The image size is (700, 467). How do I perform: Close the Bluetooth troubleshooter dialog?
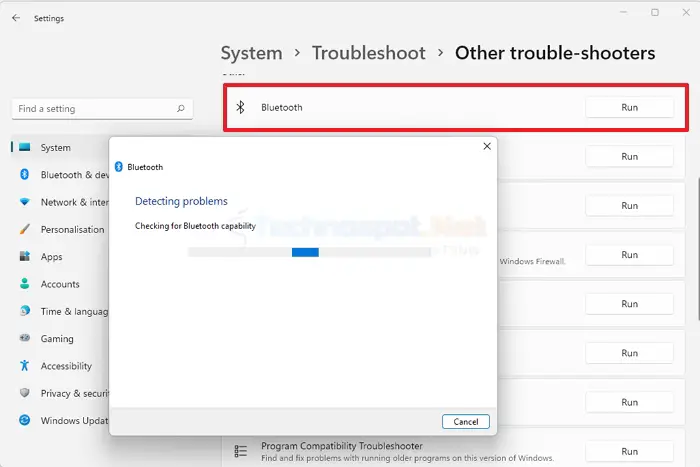(487, 146)
